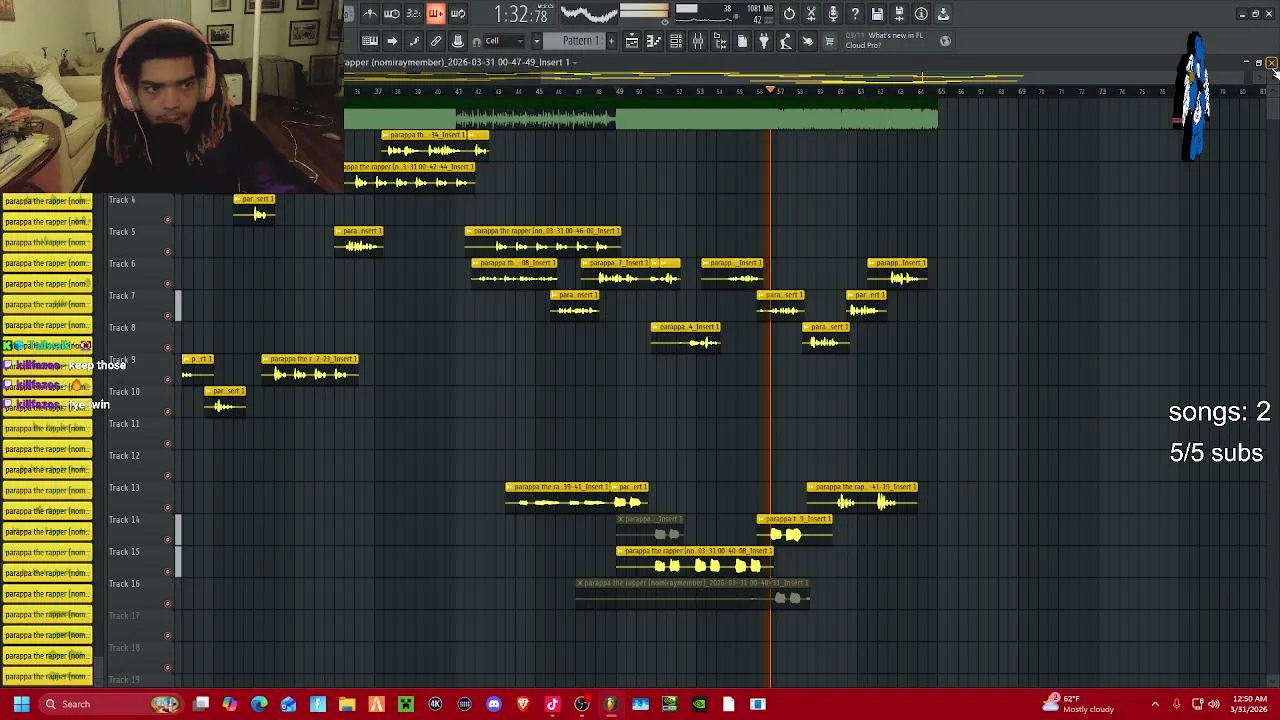Click the note recording icon beside arrow
This screenshot has height=720, width=1280.
(414, 41)
